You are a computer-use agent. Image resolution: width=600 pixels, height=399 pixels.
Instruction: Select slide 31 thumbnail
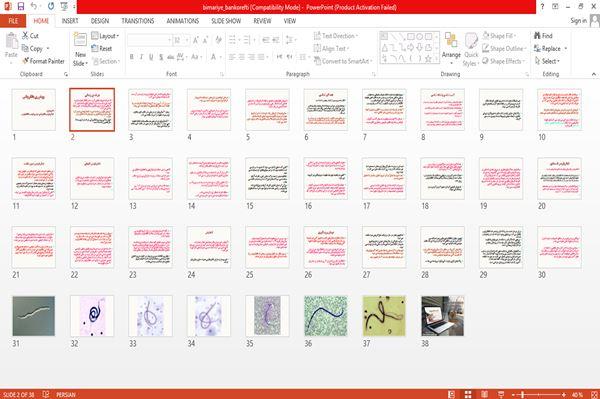(34, 316)
